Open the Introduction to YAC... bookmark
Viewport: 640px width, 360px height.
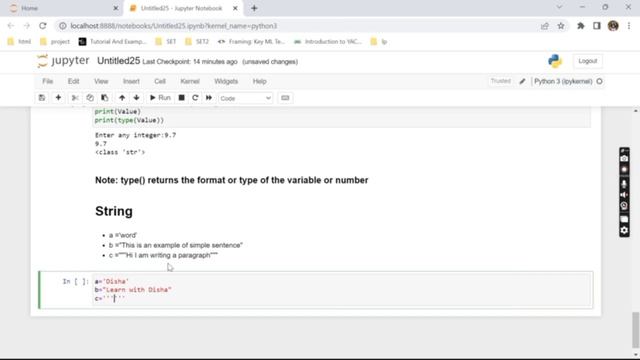328,42
